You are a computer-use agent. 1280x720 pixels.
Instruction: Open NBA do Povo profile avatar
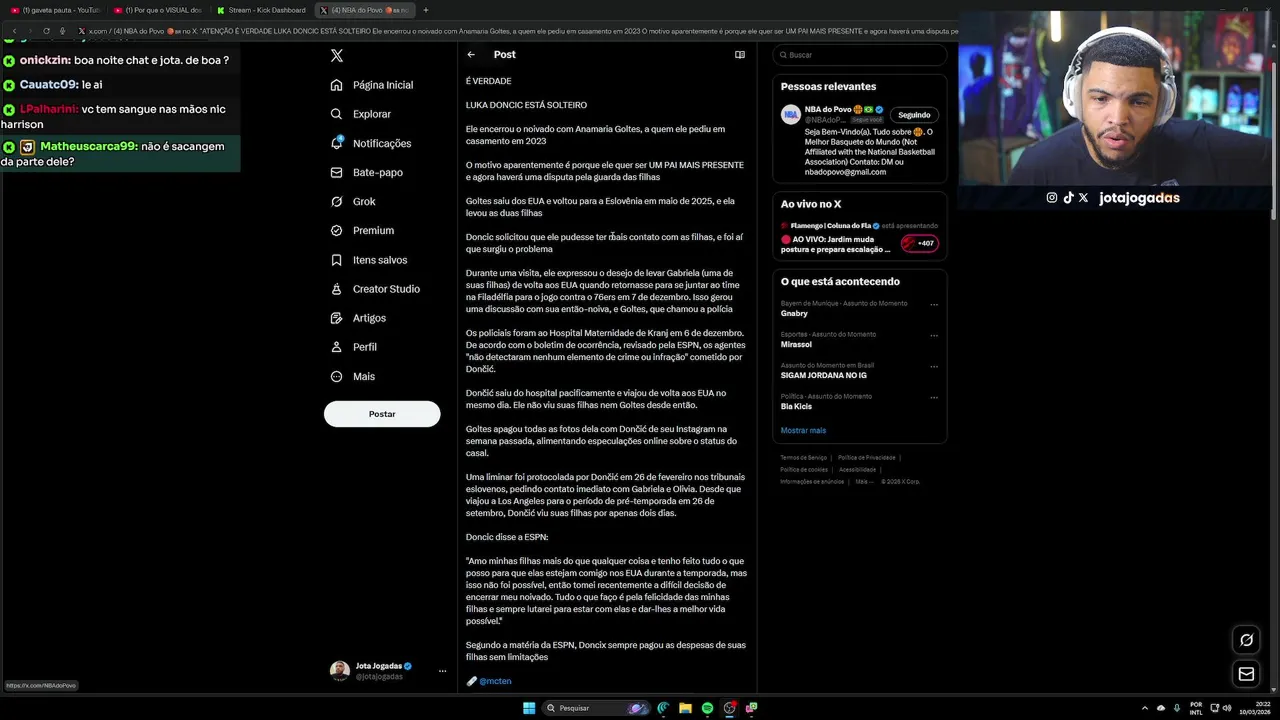click(x=790, y=114)
